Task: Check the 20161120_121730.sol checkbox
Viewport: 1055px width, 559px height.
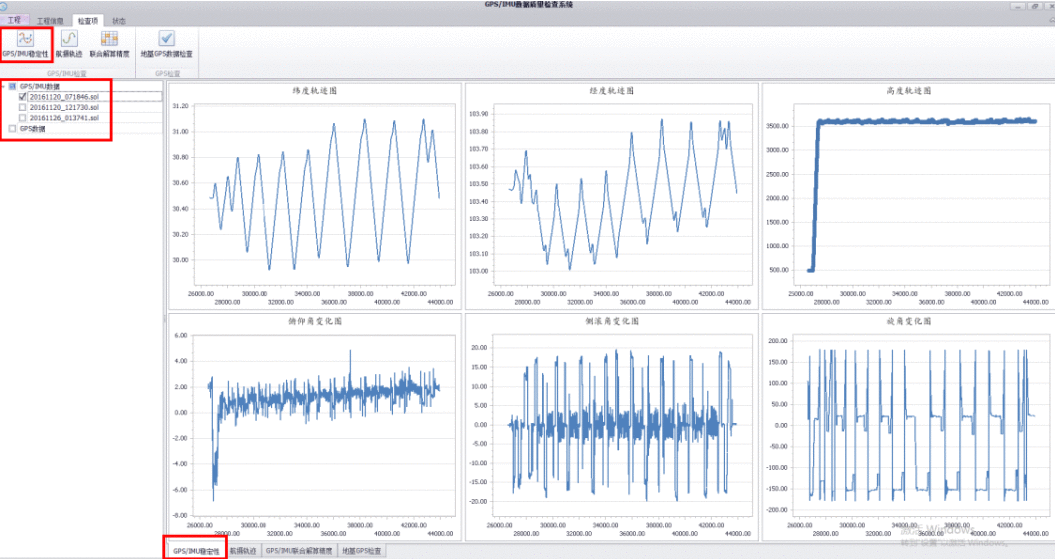Action: 22,108
